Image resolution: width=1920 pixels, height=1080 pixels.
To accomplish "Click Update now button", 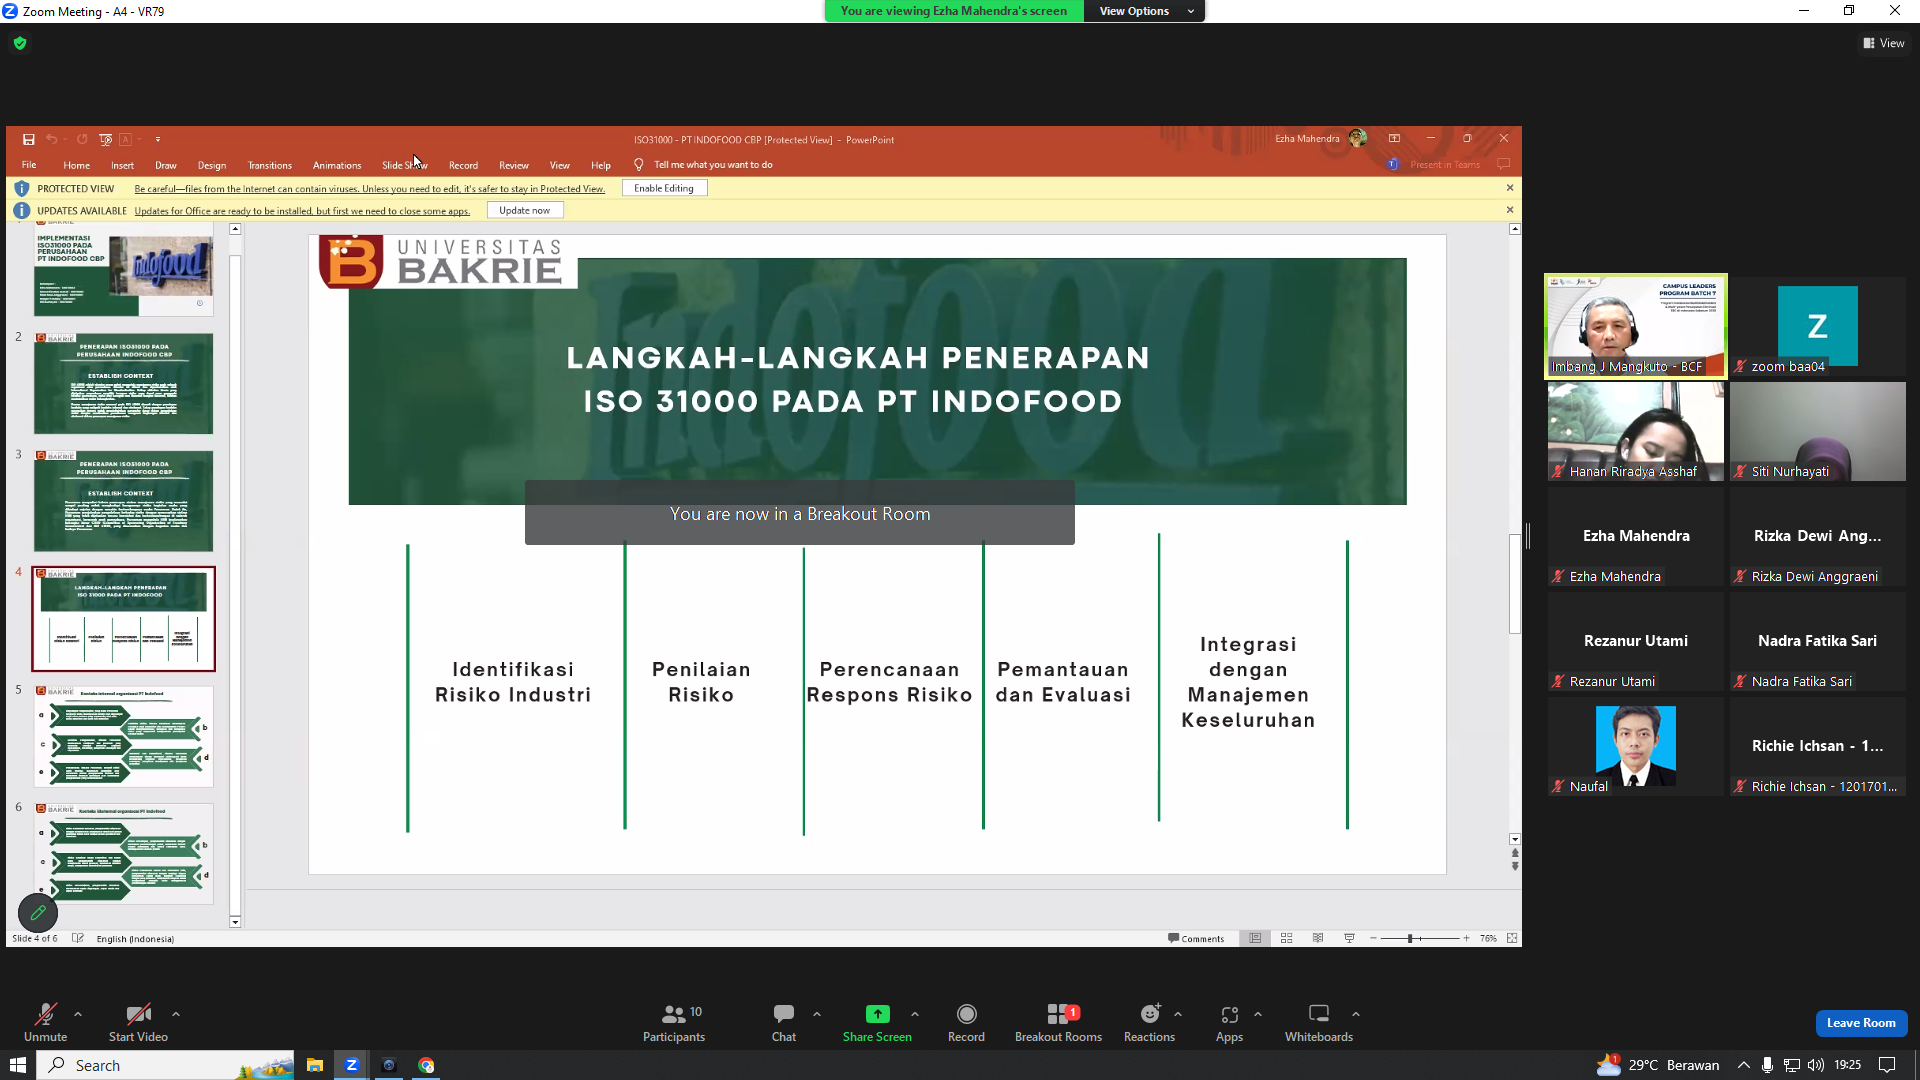I will [x=525, y=210].
